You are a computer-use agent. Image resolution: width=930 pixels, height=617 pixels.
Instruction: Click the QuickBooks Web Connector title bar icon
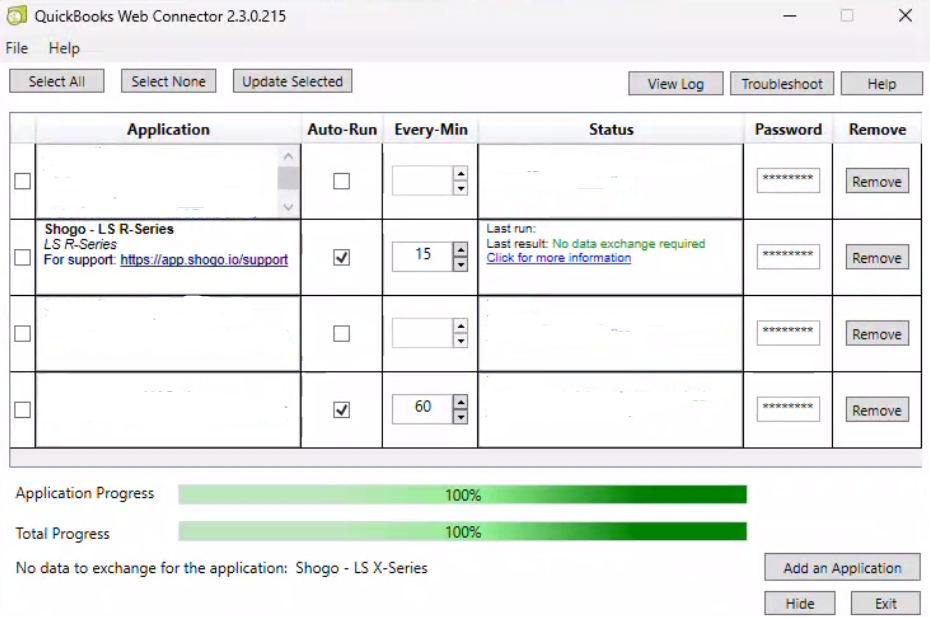16,15
